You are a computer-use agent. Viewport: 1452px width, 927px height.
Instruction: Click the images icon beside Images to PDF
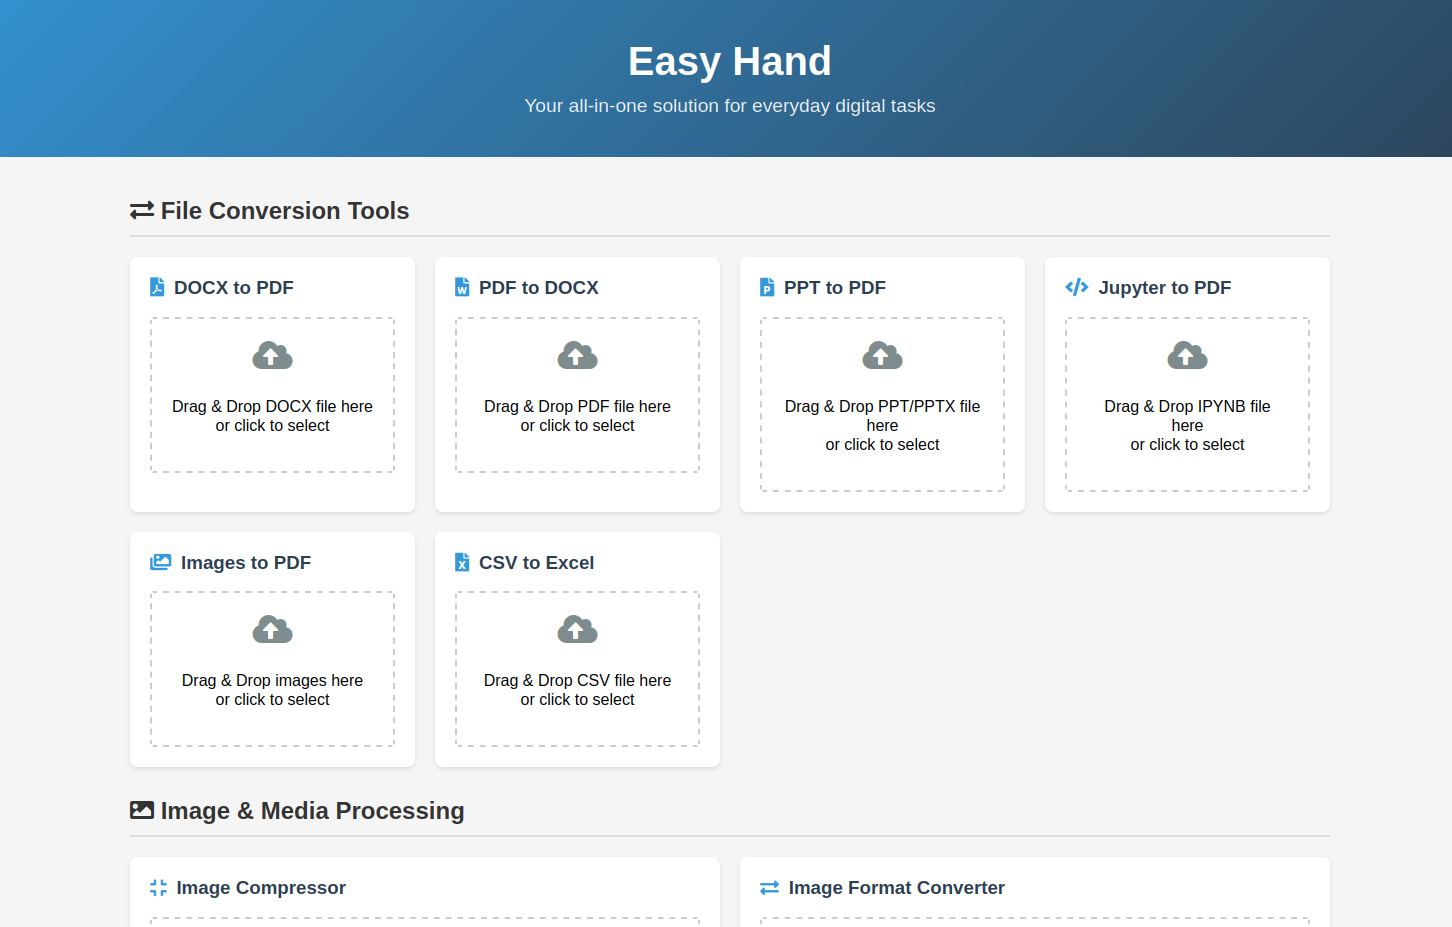pos(160,562)
